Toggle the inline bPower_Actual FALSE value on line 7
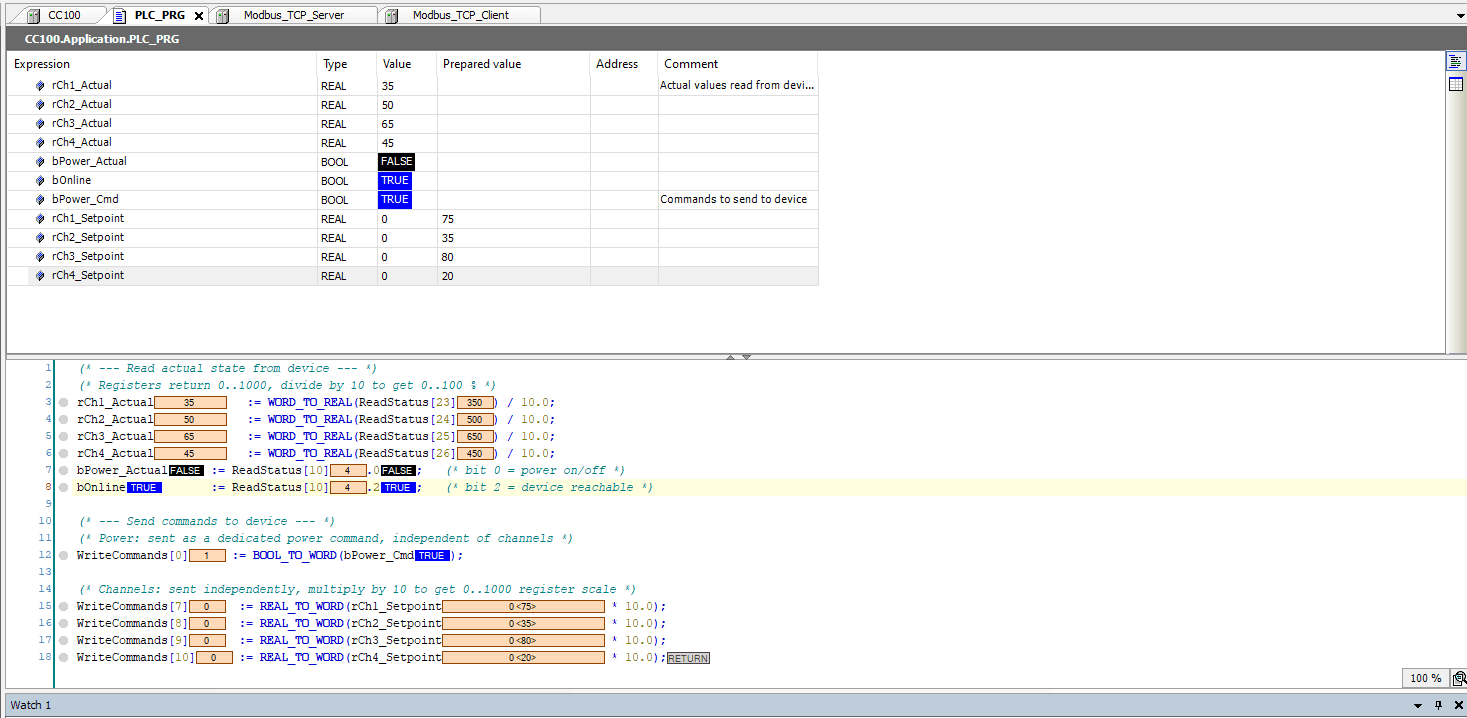 [x=186, y=471]
